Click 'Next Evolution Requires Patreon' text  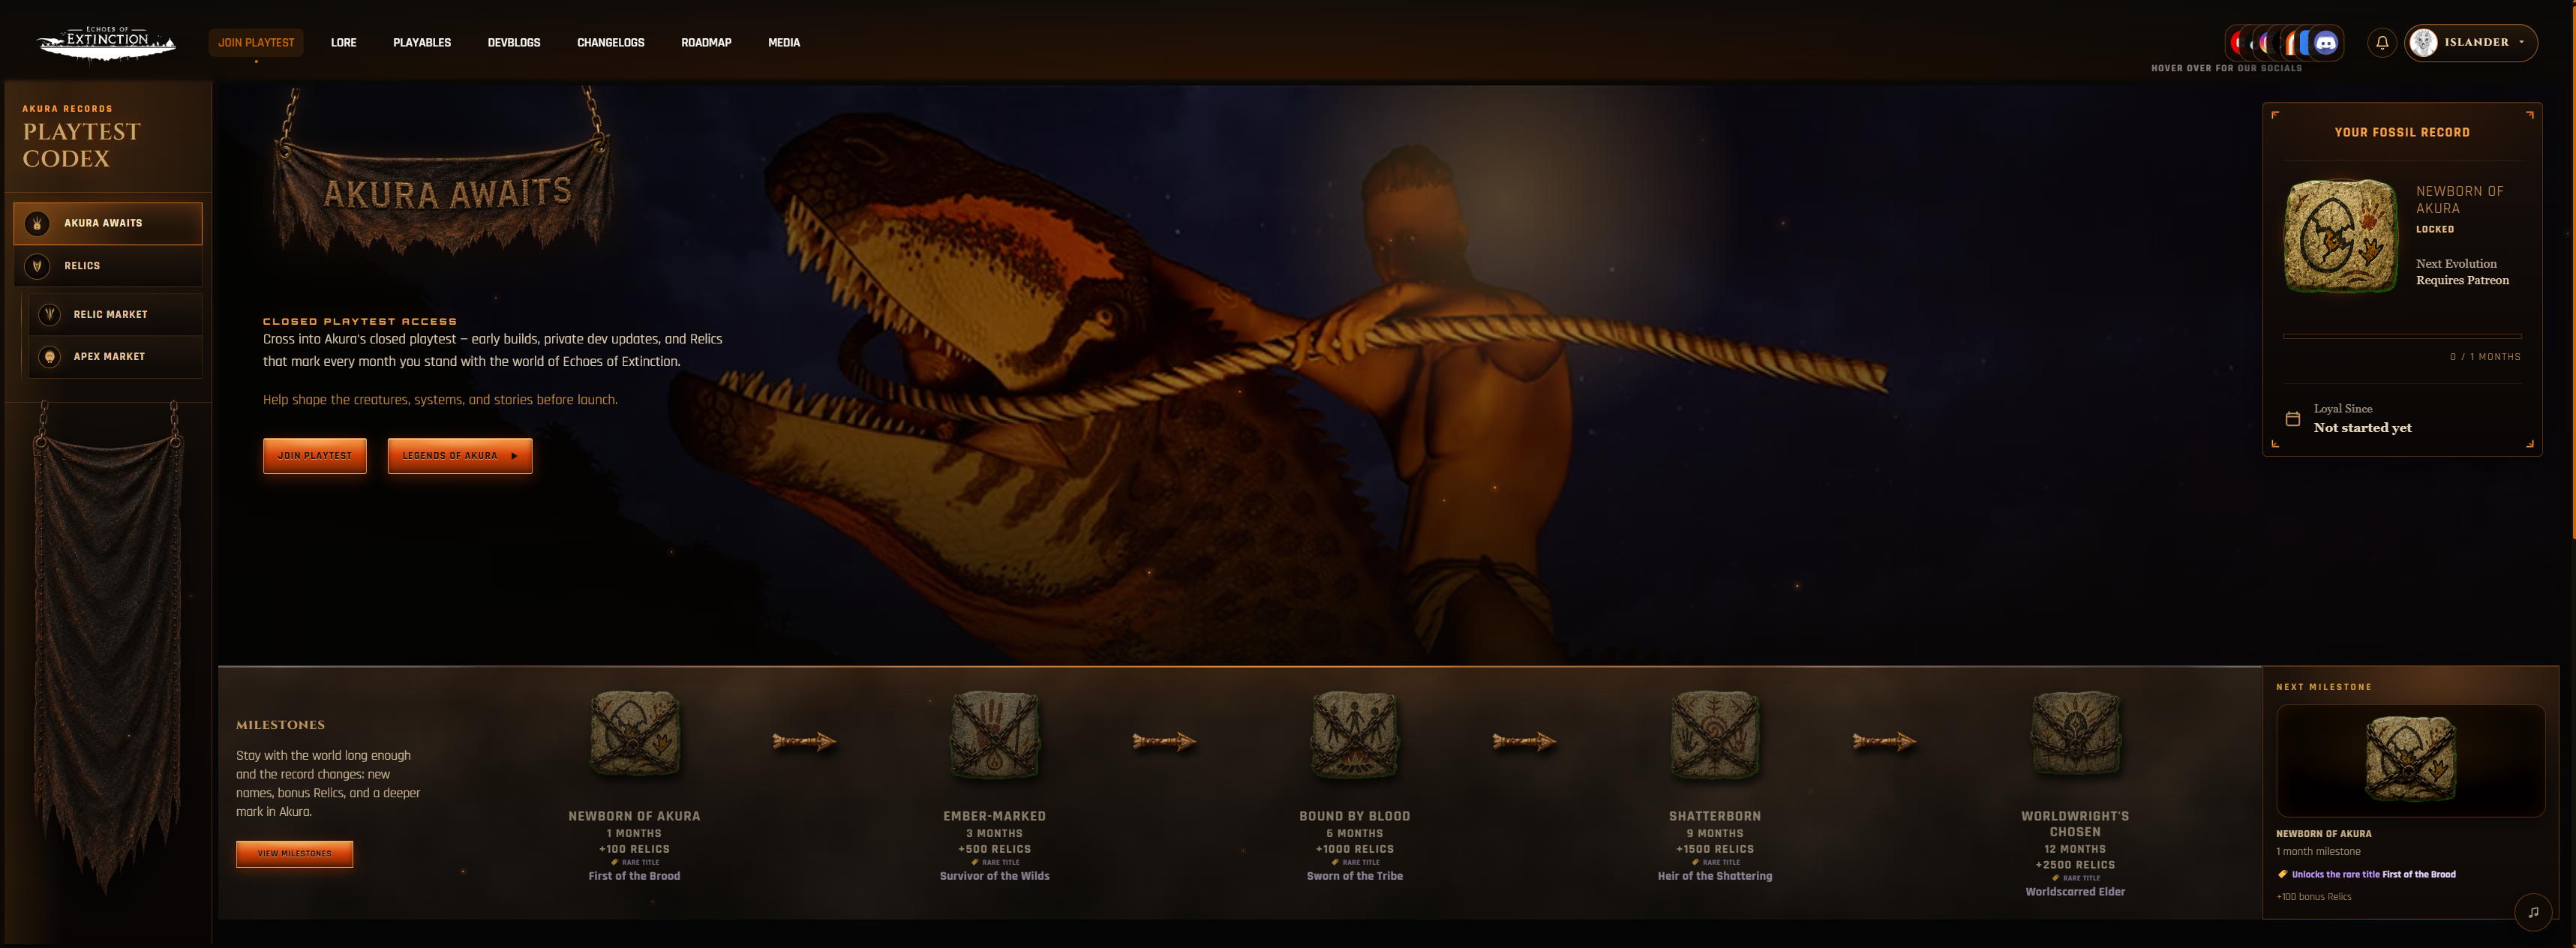(2462, 272)
